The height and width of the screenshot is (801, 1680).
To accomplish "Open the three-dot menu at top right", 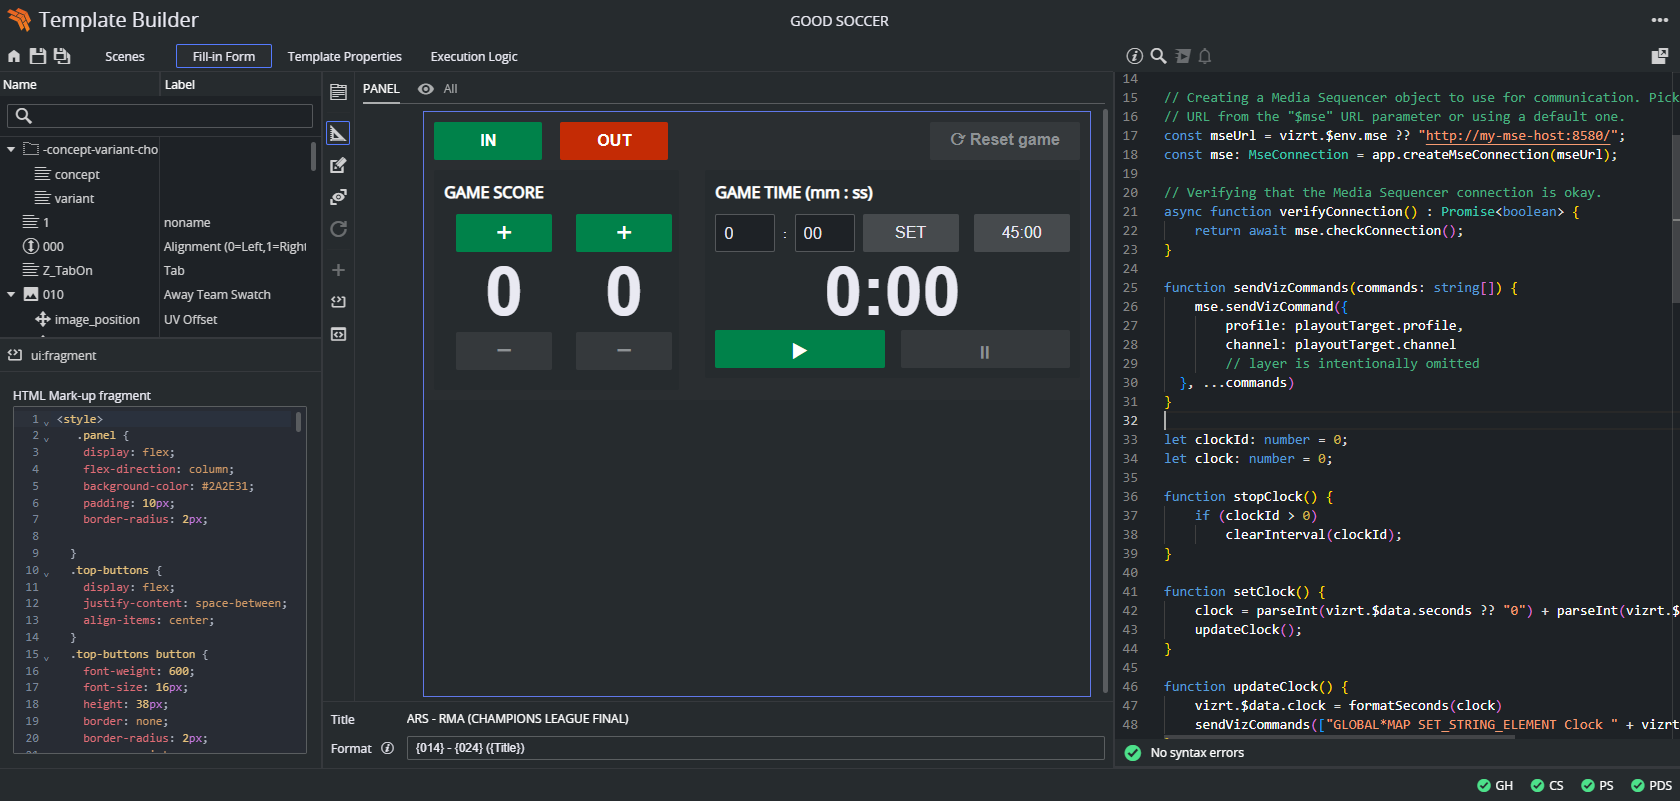I will click(1659, 20).
